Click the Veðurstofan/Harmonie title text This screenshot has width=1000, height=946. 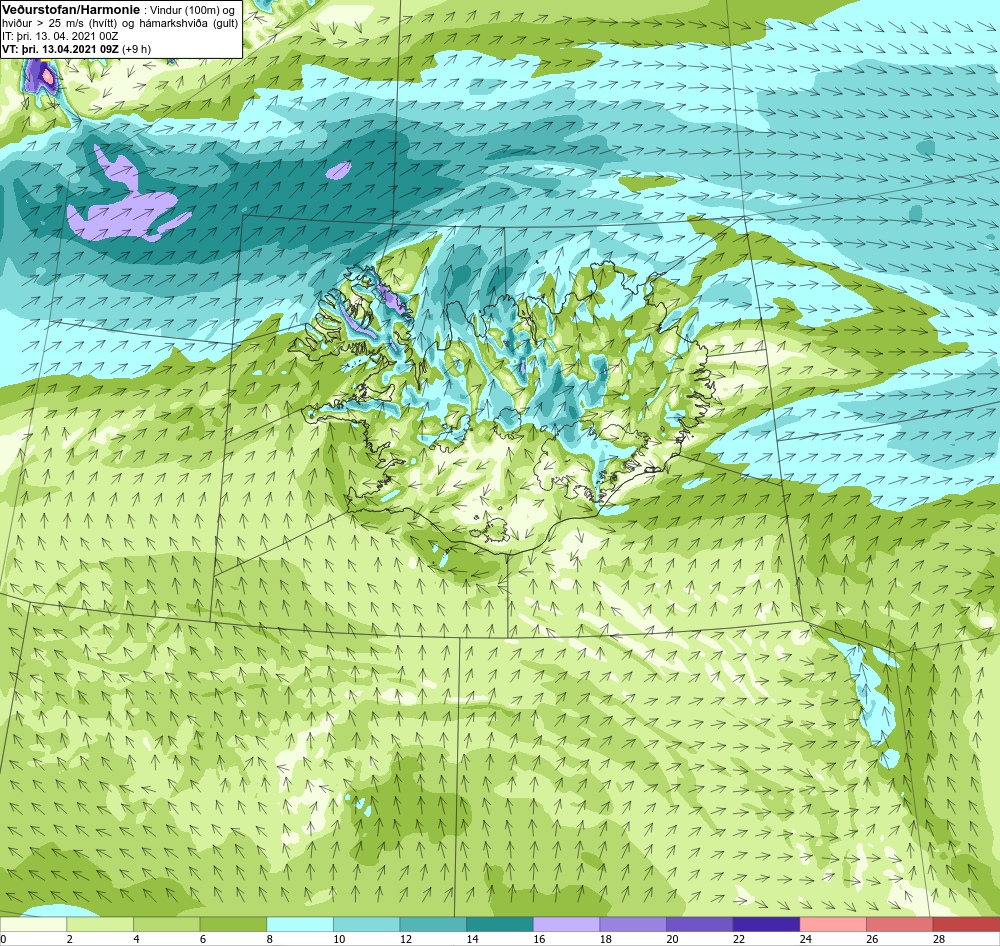coord(70,10)
